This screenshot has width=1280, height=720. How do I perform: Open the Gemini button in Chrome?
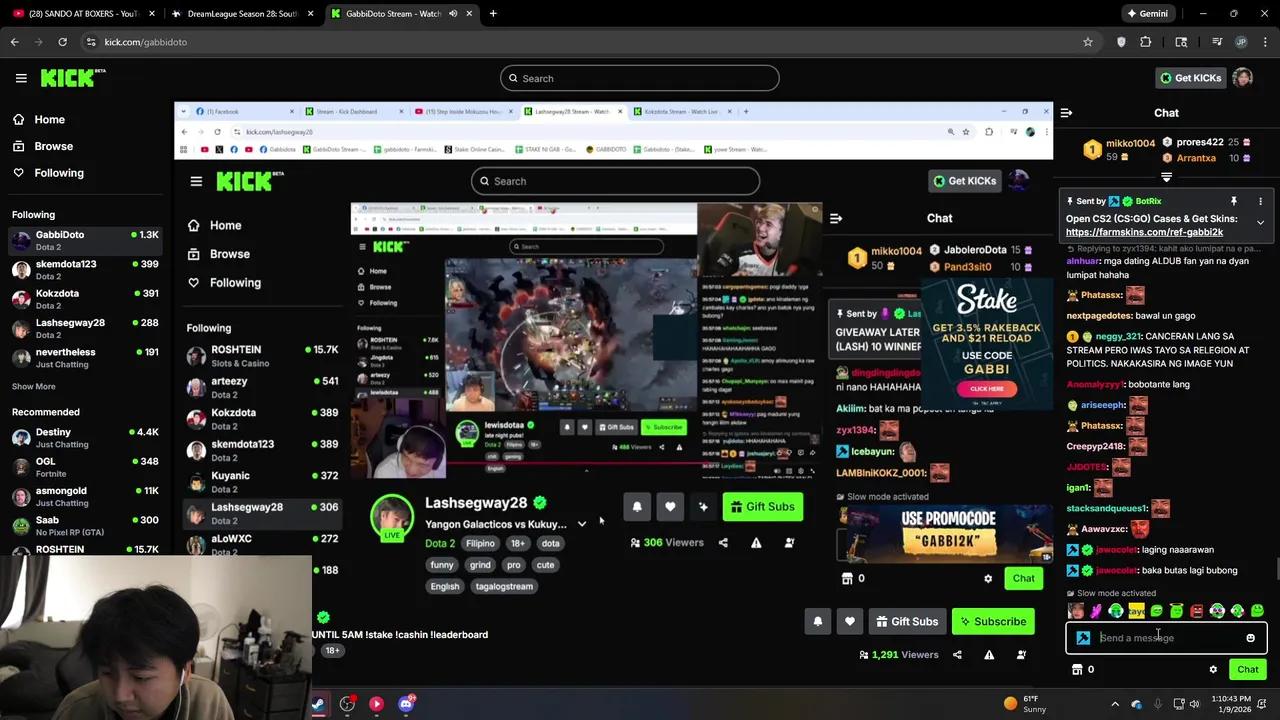point(1147,14)
